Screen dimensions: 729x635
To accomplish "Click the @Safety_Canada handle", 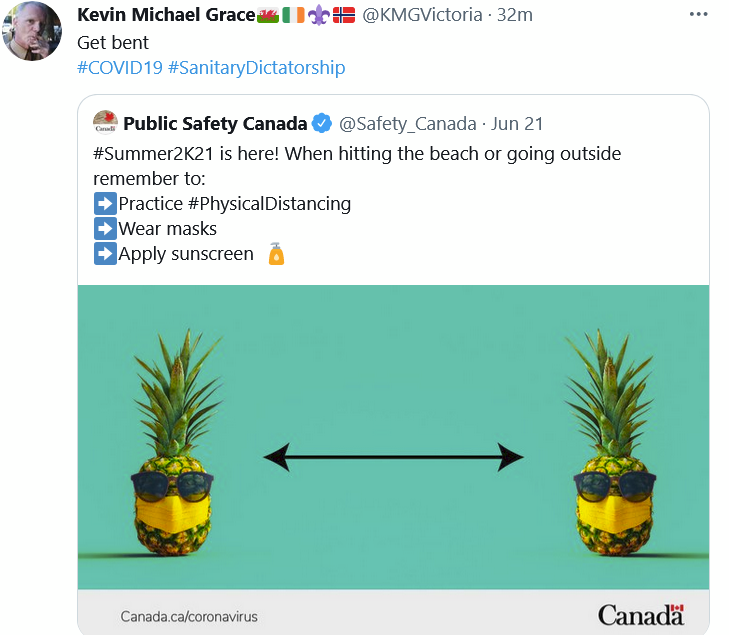I will (x=408, y=124).
